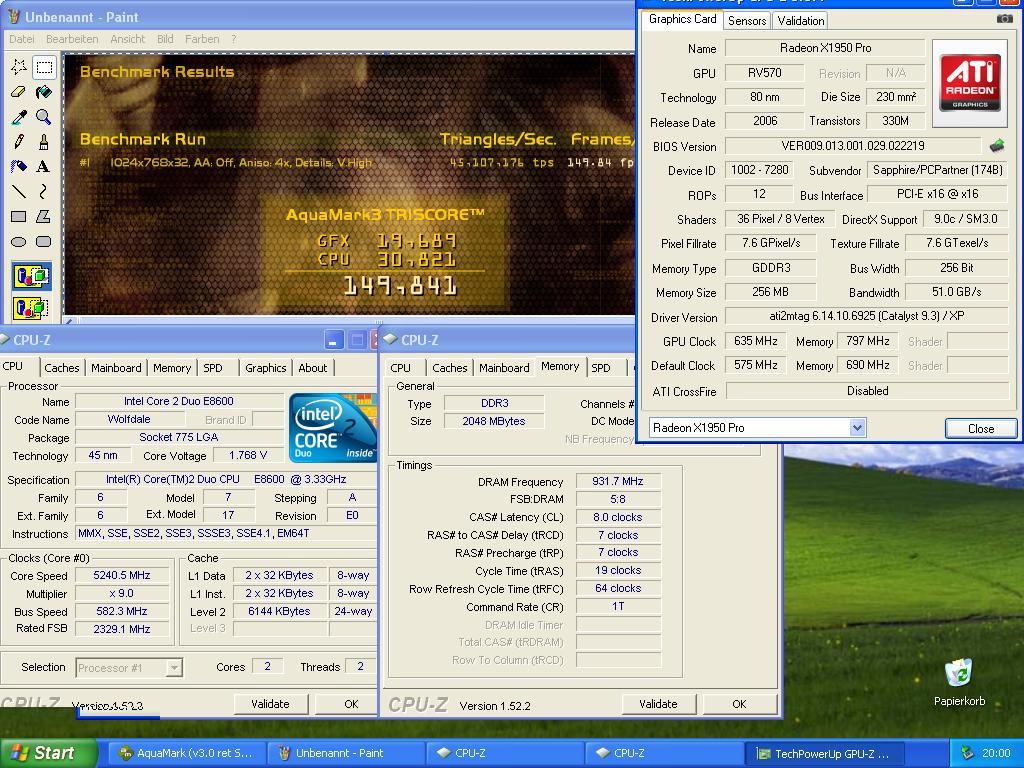Enable transparent selection mode in Paint options

click(x=31, y=307)
